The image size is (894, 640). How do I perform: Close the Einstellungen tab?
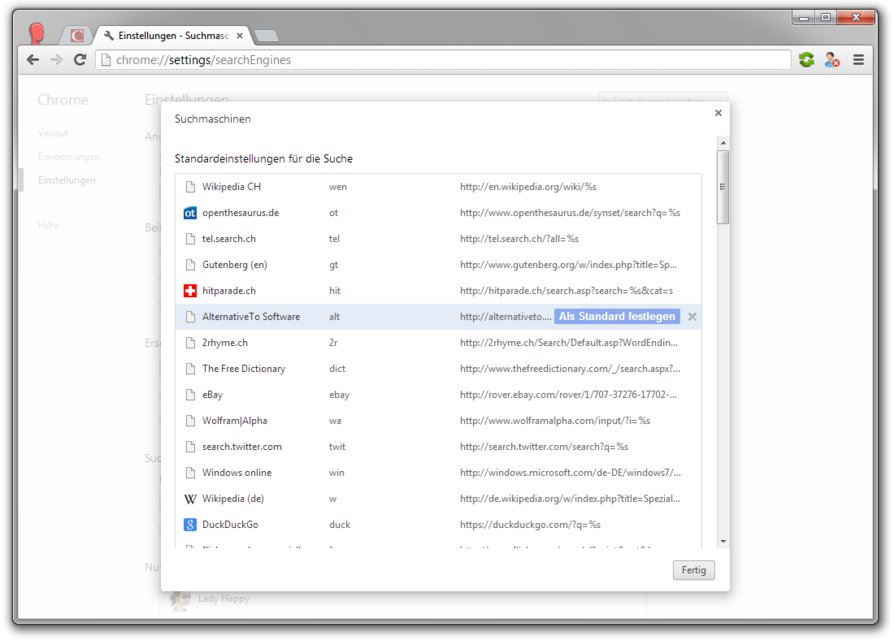(x=240, y=35)
